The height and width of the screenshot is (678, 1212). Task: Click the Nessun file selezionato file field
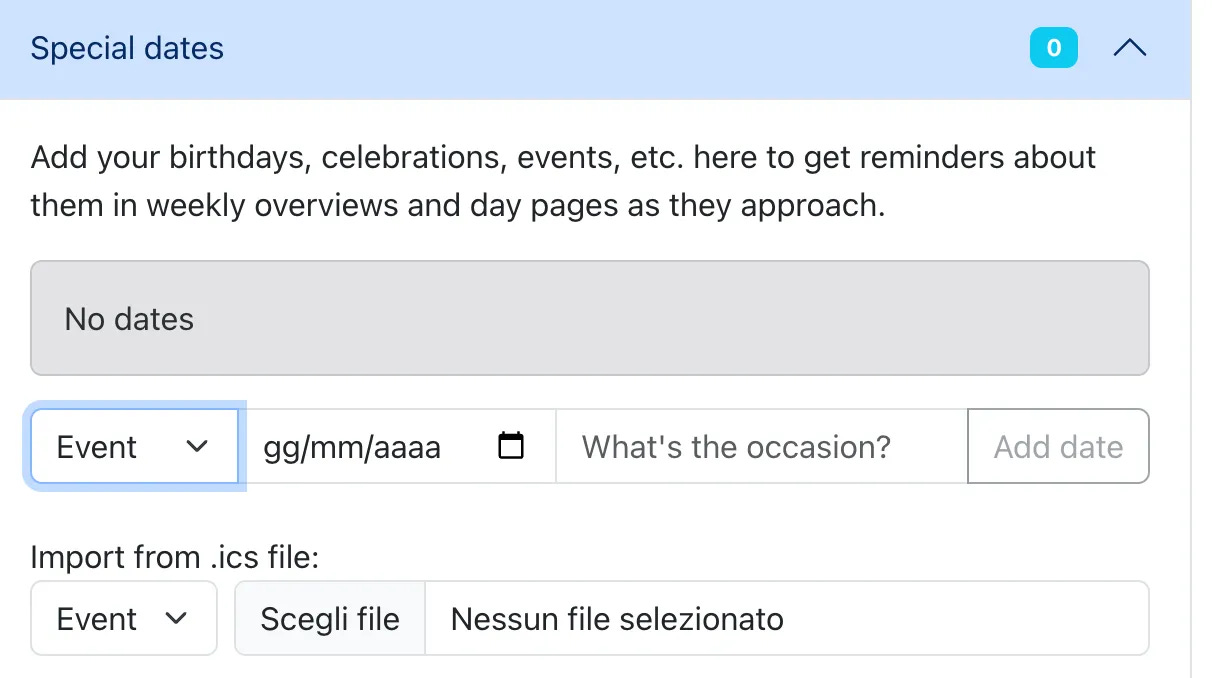(x=787, y=618)
